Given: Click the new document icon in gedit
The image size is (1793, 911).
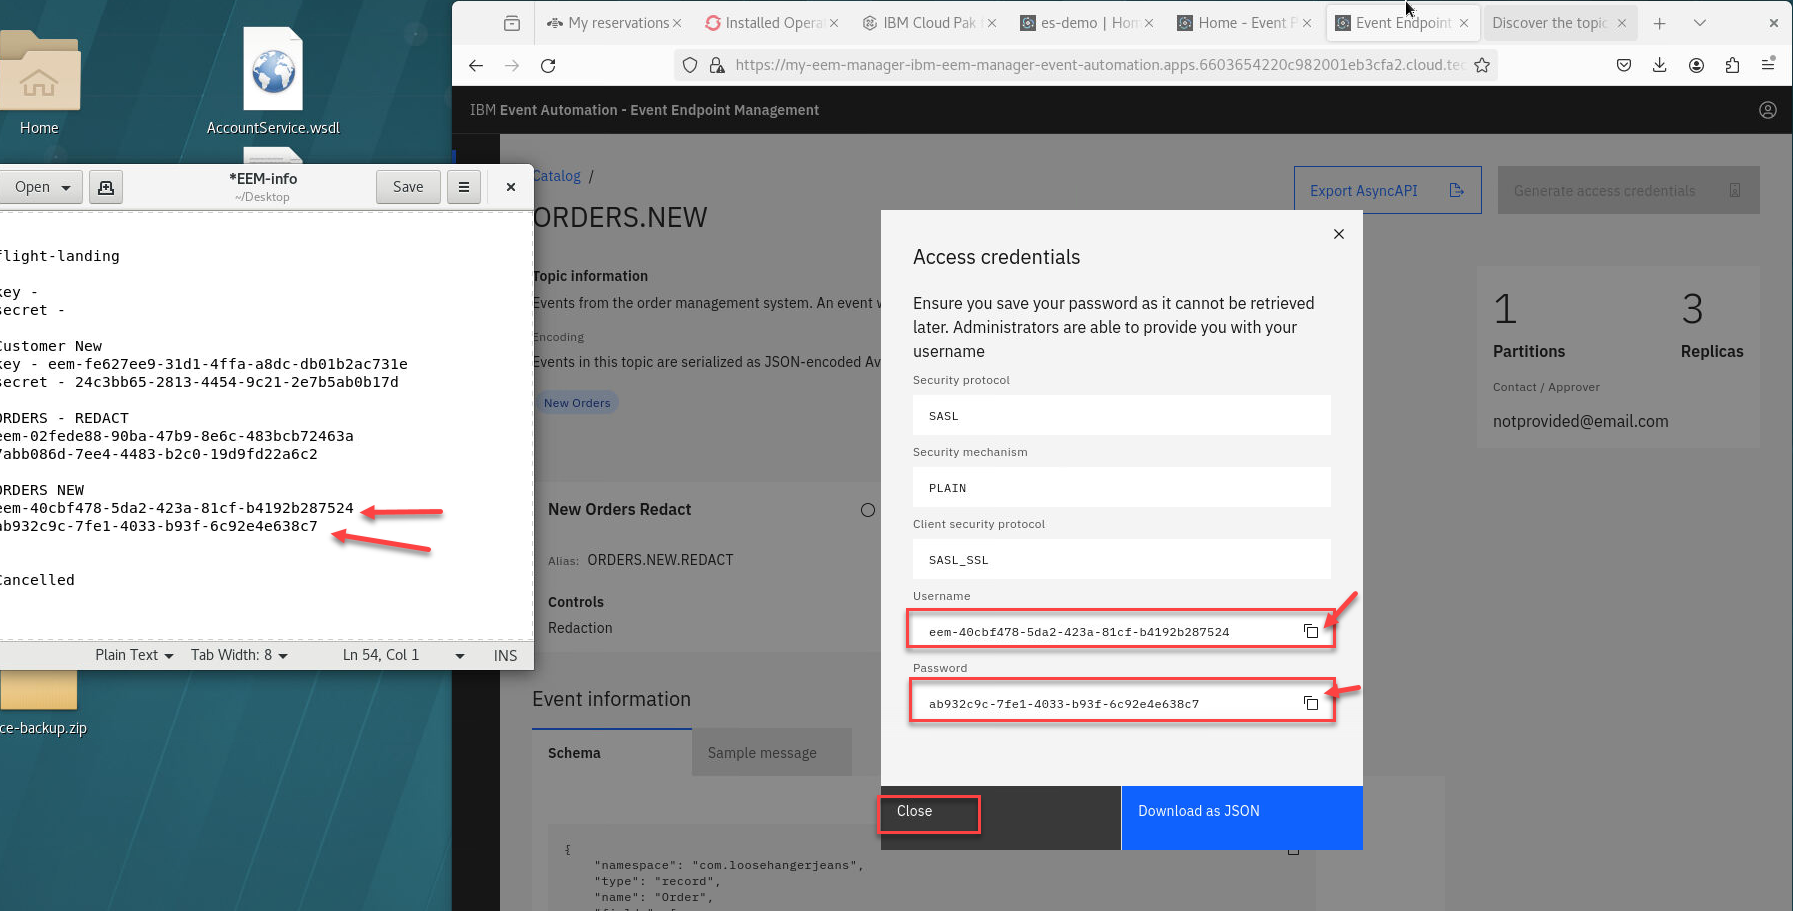Looking at the screenshot, I should point(106,187).
